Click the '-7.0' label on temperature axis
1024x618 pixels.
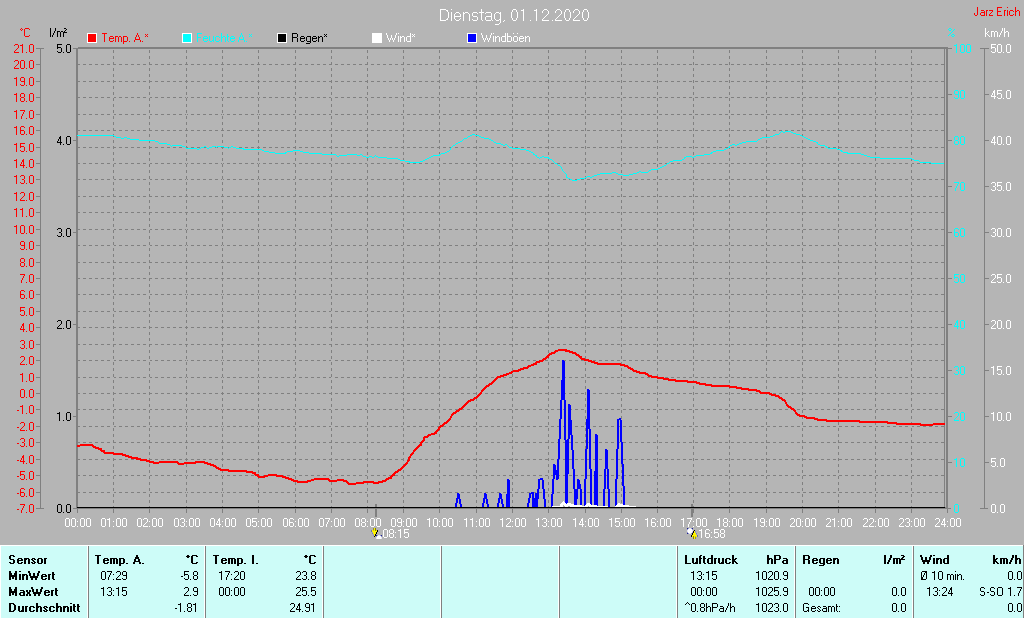(x=24, y=508)
